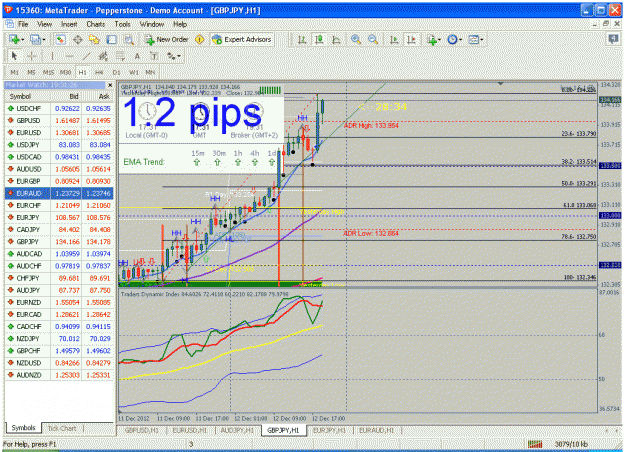Click the New Chart toolbar icon
This screenshot has width=625, height=452.
[x=14, y=39]
